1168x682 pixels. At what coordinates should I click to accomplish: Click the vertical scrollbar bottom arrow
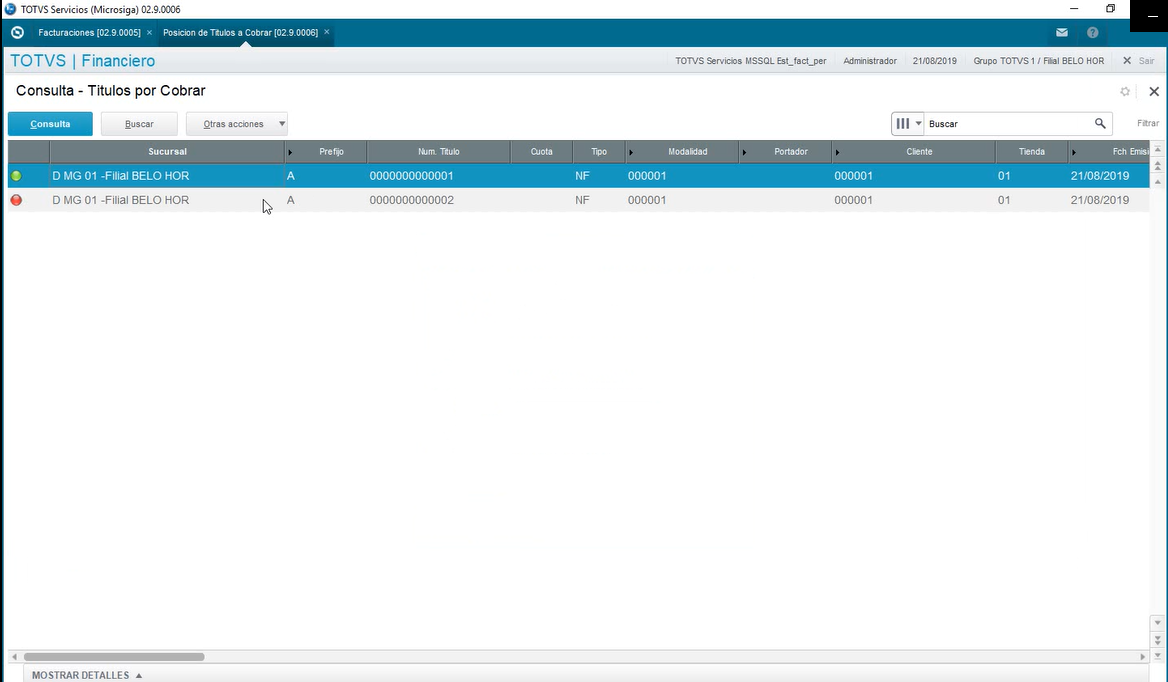1158,655
